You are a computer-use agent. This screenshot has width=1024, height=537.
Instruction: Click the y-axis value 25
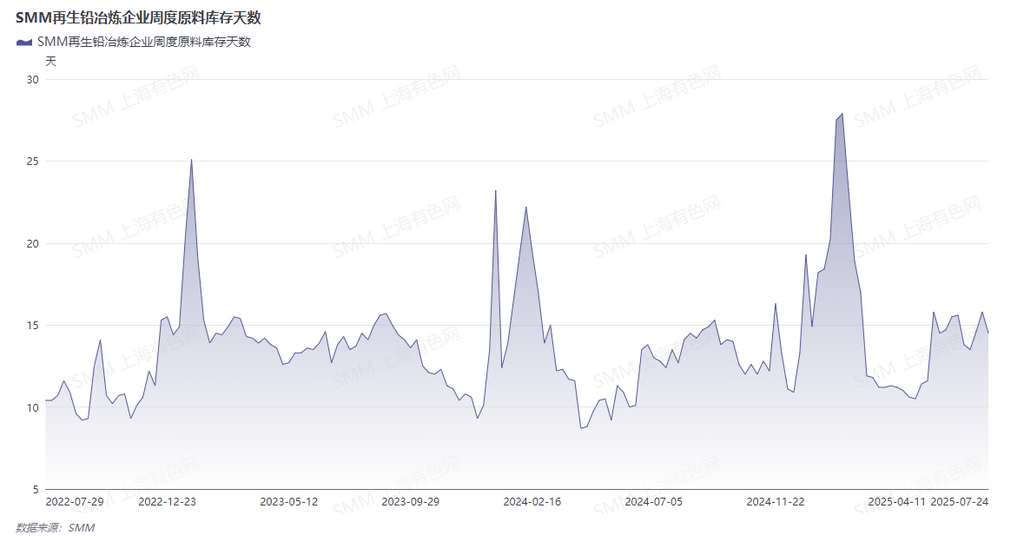[33, 161]
